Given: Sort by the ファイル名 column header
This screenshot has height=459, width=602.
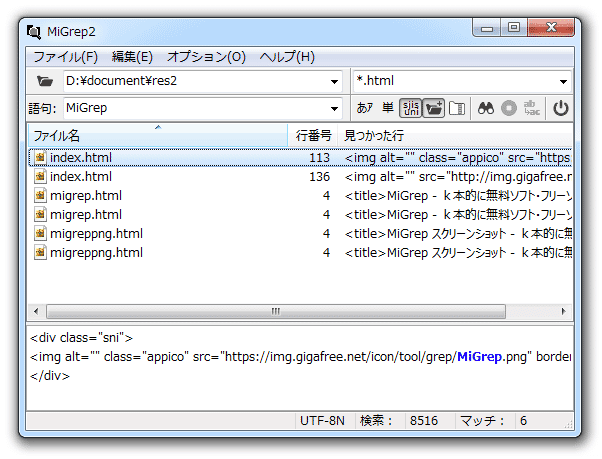Looking at the screenshot, I should point(158,135).
